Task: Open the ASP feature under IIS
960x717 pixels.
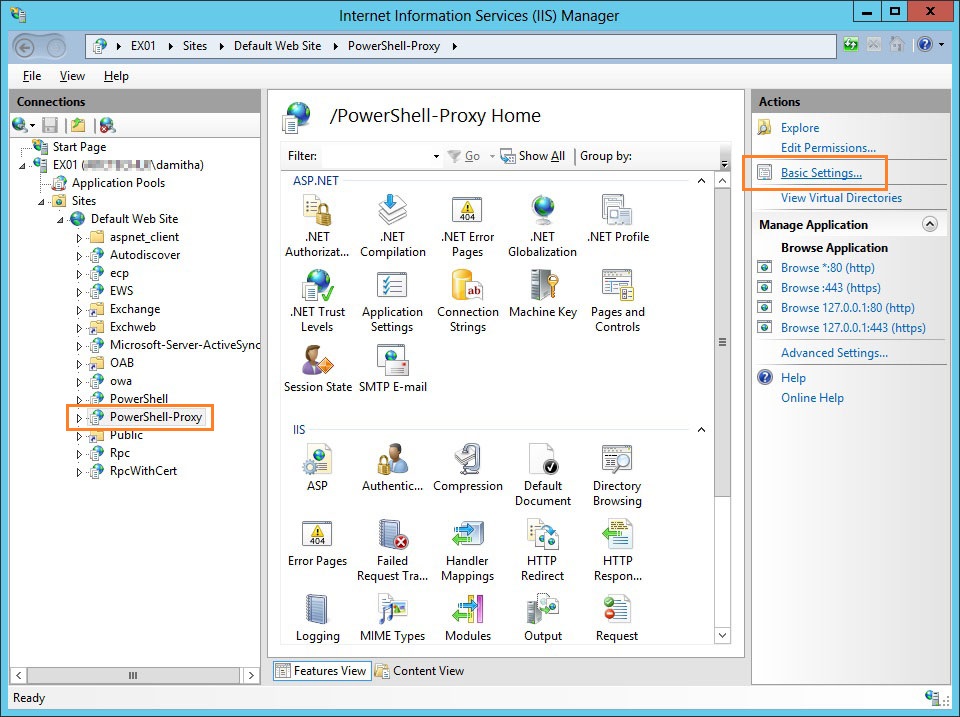Action: (317, 467)
